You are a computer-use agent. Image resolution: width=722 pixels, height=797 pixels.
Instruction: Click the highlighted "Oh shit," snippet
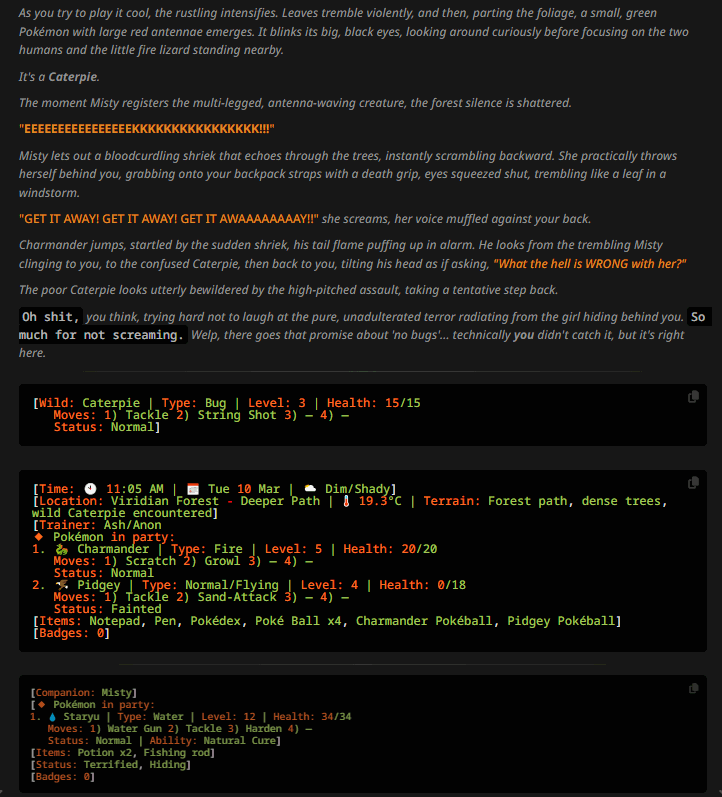point(50,317)
